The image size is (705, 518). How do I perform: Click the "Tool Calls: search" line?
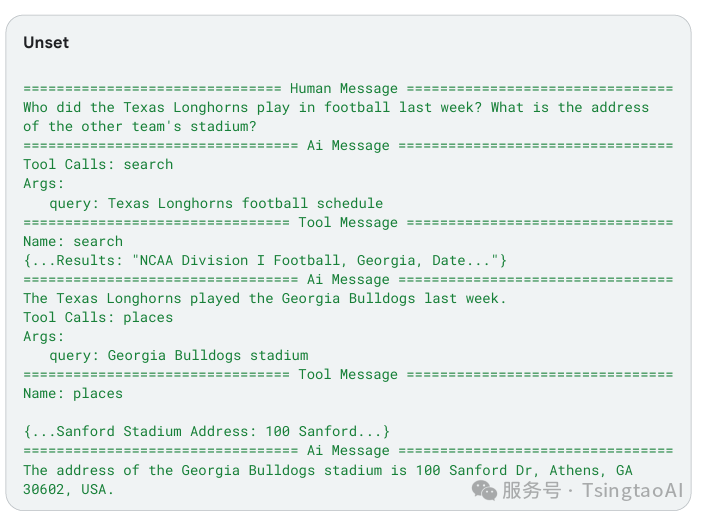coord(98,165)
